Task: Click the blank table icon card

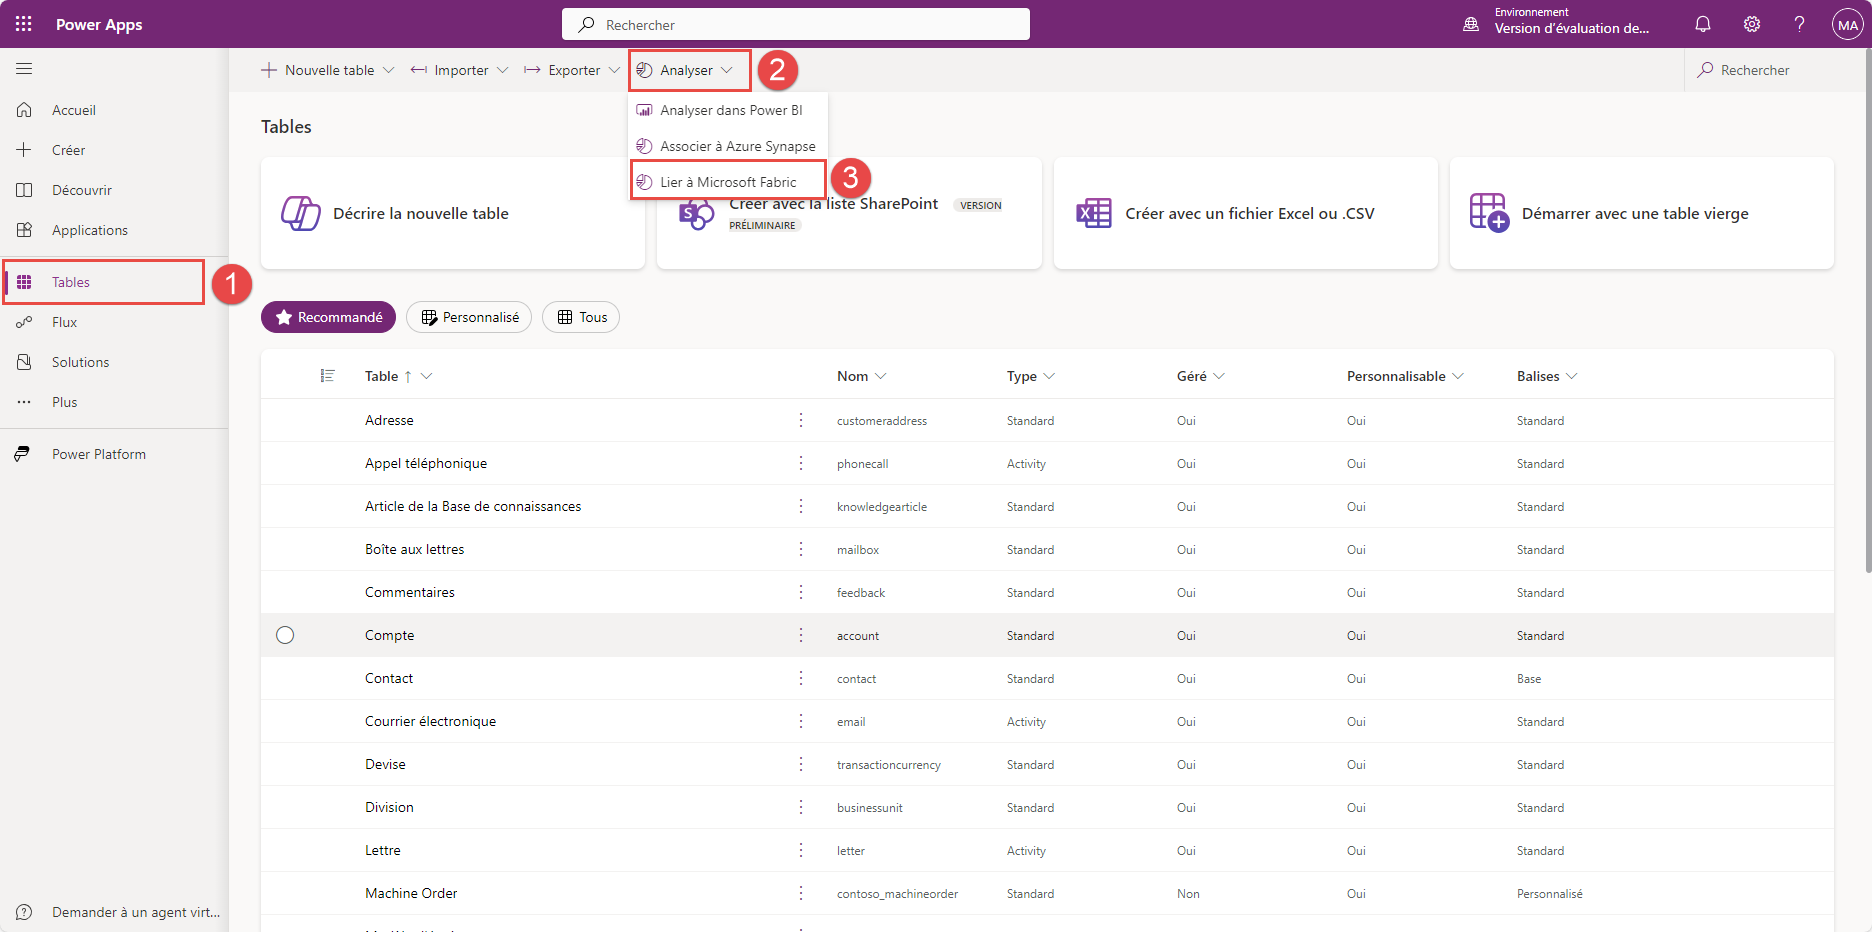Action: click(x=1489, y=213)
